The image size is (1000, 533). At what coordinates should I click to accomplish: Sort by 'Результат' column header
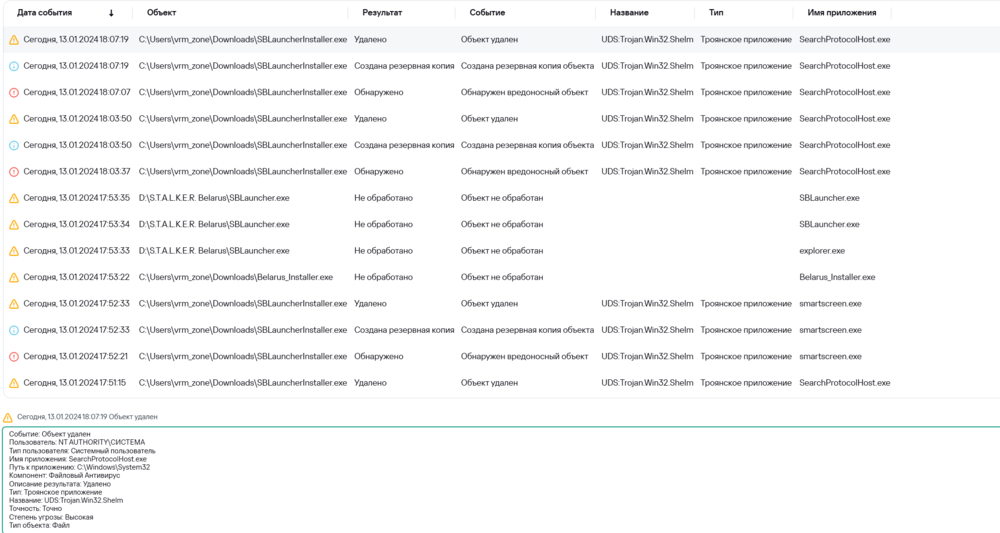tap(381, 13)
